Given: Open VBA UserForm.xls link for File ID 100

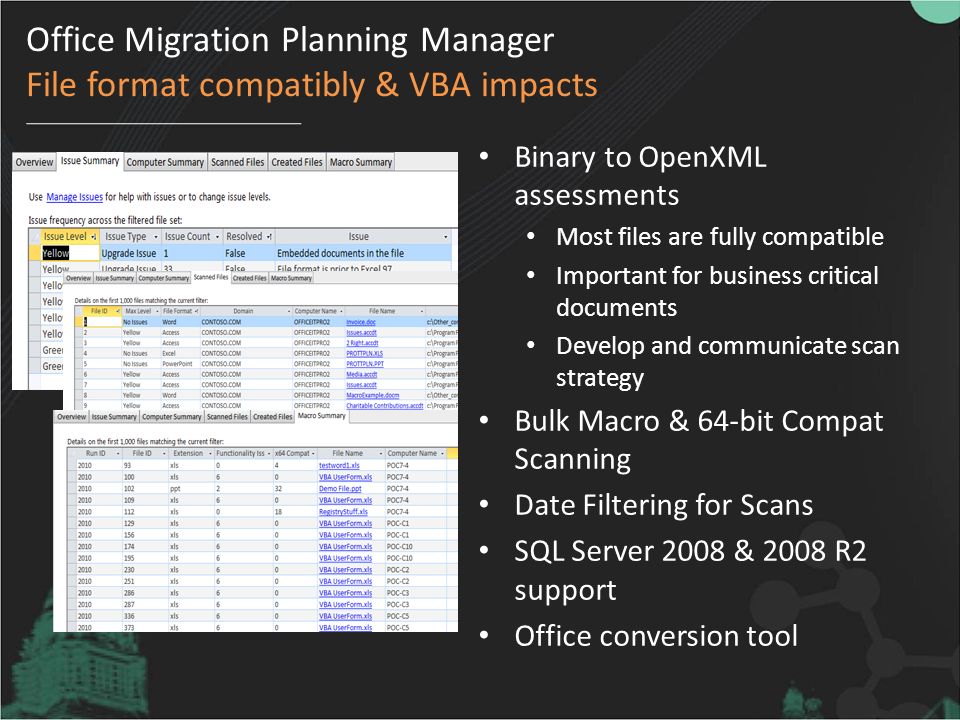Looking at the screenshot, I should pyautogui.click(x=345, y=477).
